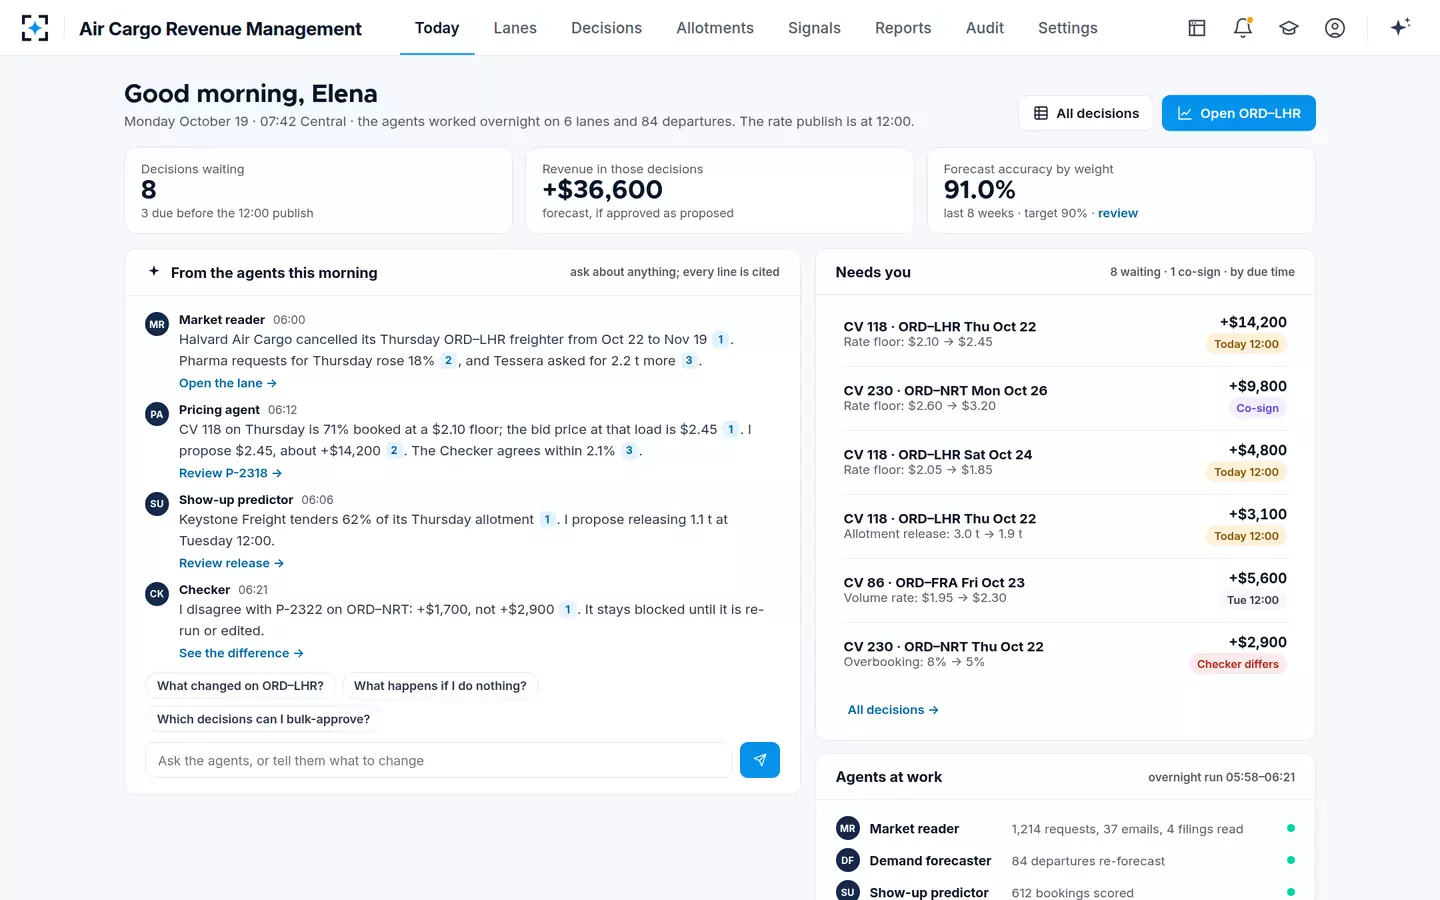
Task: Switch to the Lanes tab
Action: pos(515,28)
